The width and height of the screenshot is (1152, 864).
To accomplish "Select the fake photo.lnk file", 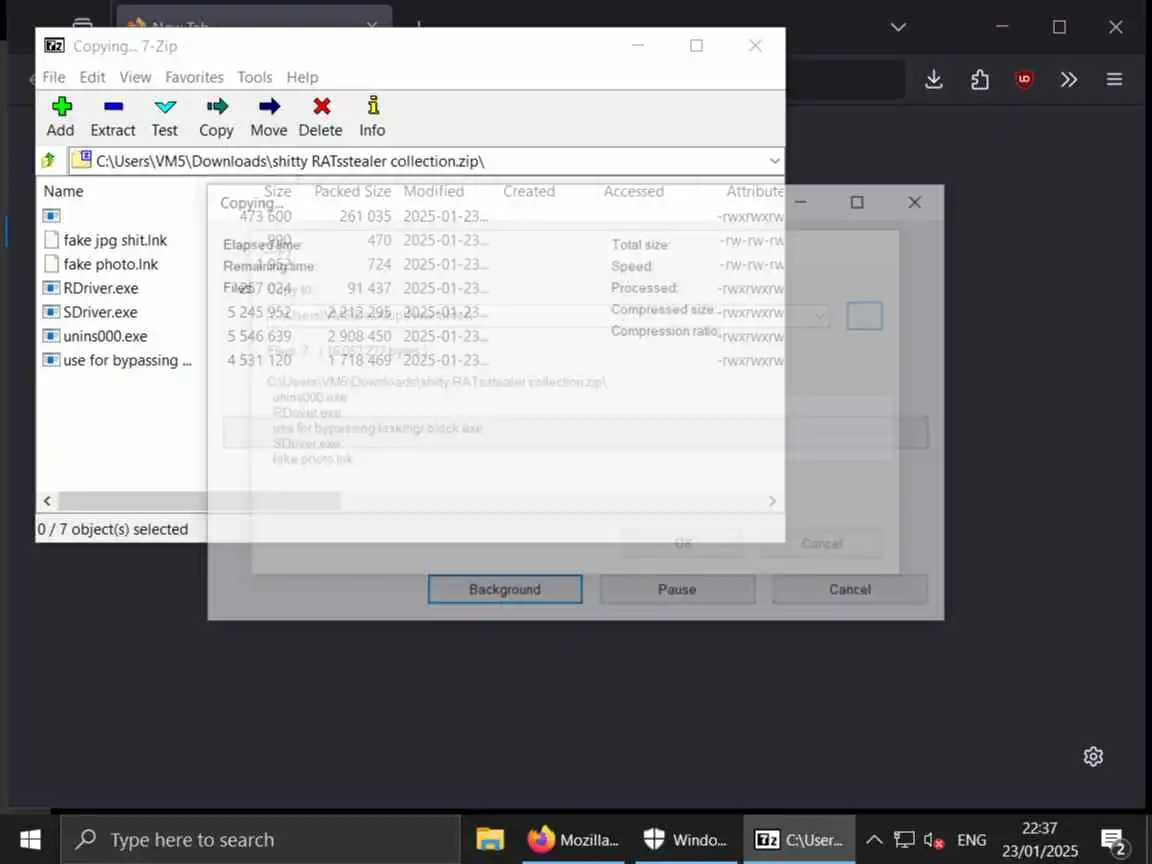I will click(x=111, y=264).
